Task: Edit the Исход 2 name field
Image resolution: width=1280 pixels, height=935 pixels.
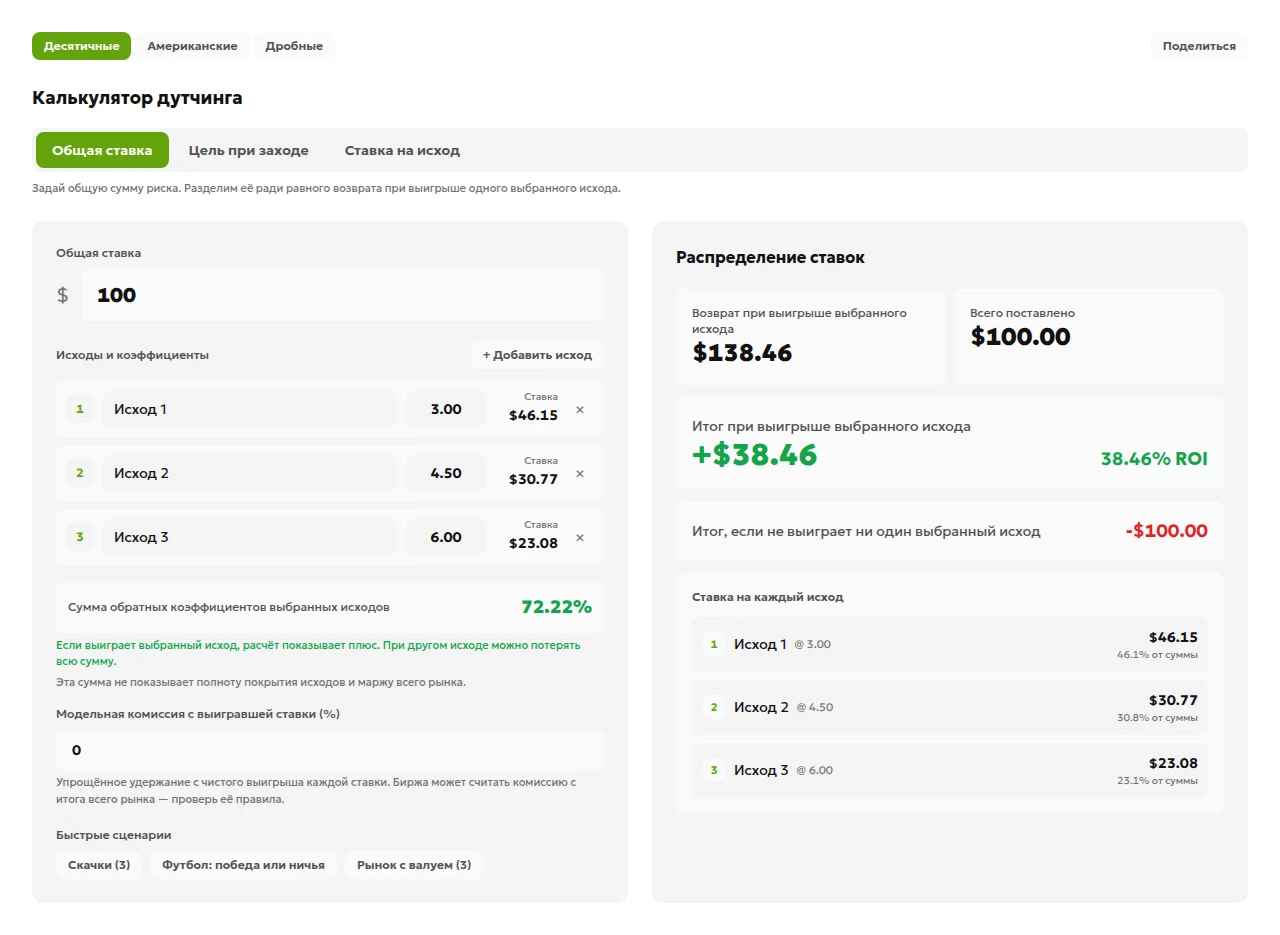Action: [250, 473]
